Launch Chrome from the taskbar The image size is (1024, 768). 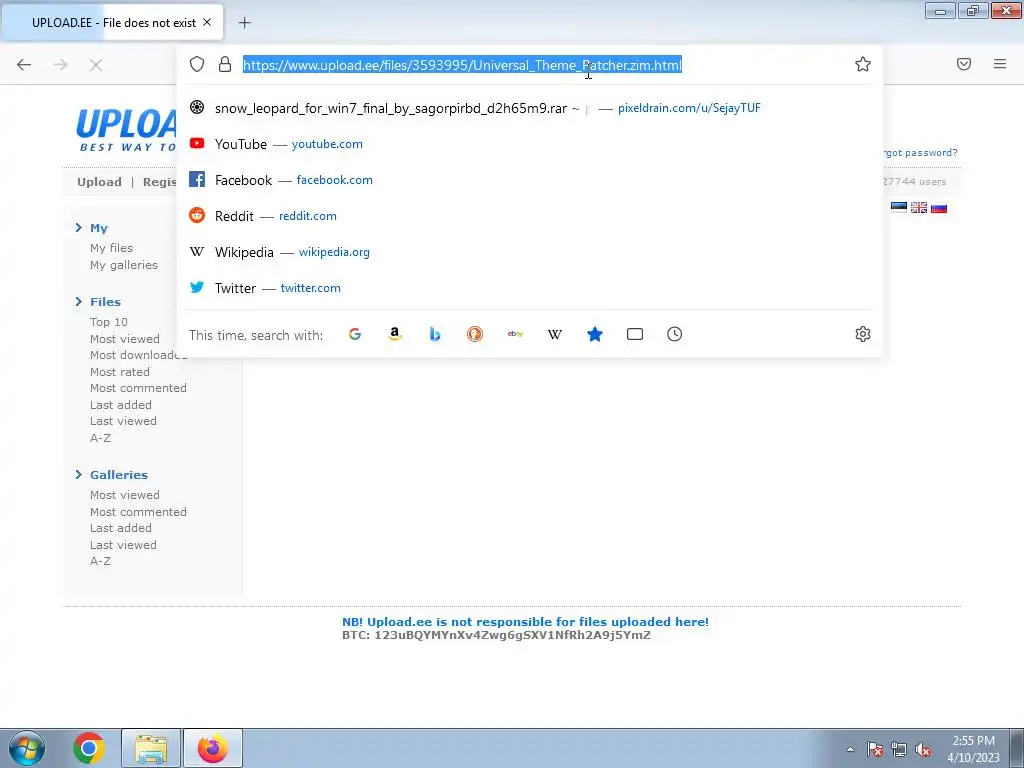click(89, 748)
